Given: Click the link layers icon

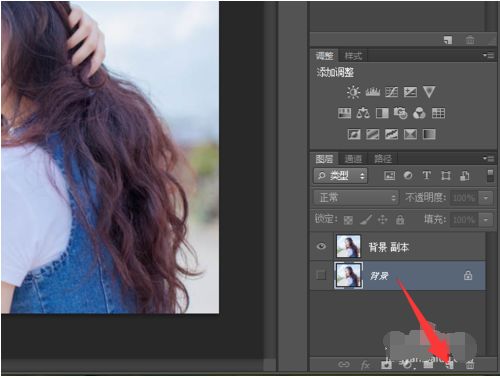Looking at the screenshot, I should click(x=344, y=364).
